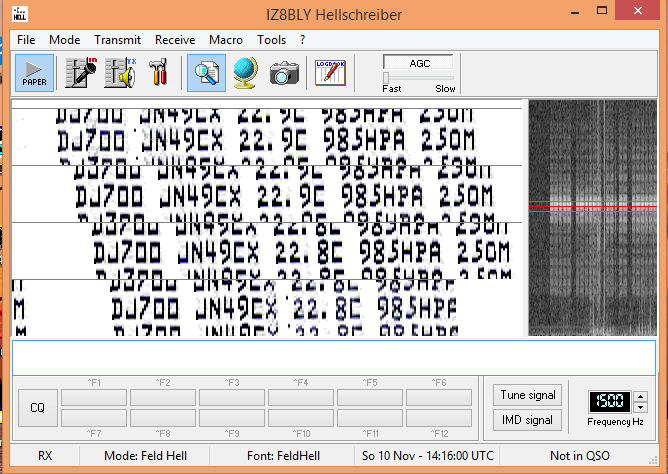Click the CQ button
Image resolution: width=668 pixels, height=474 pixels.
click(38, 408)
